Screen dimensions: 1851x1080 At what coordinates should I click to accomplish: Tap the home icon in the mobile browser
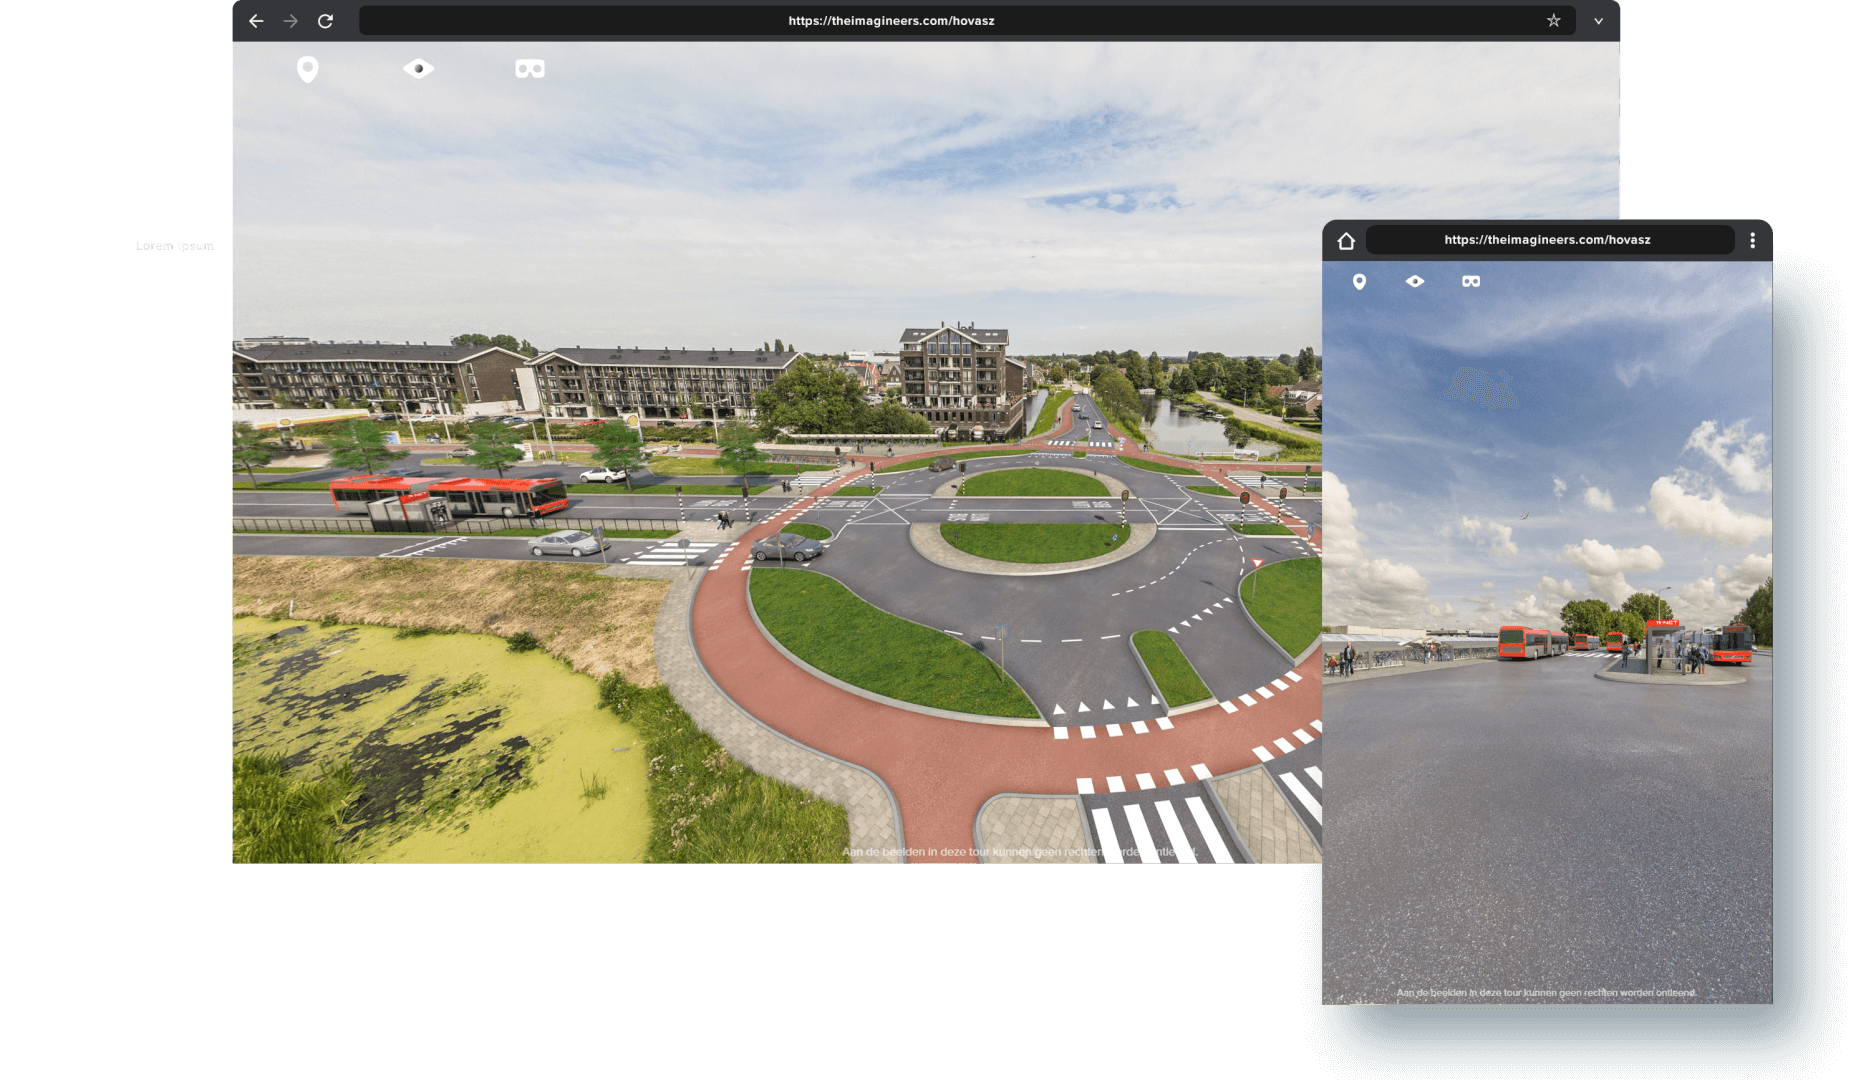(x=1346, y=241)
